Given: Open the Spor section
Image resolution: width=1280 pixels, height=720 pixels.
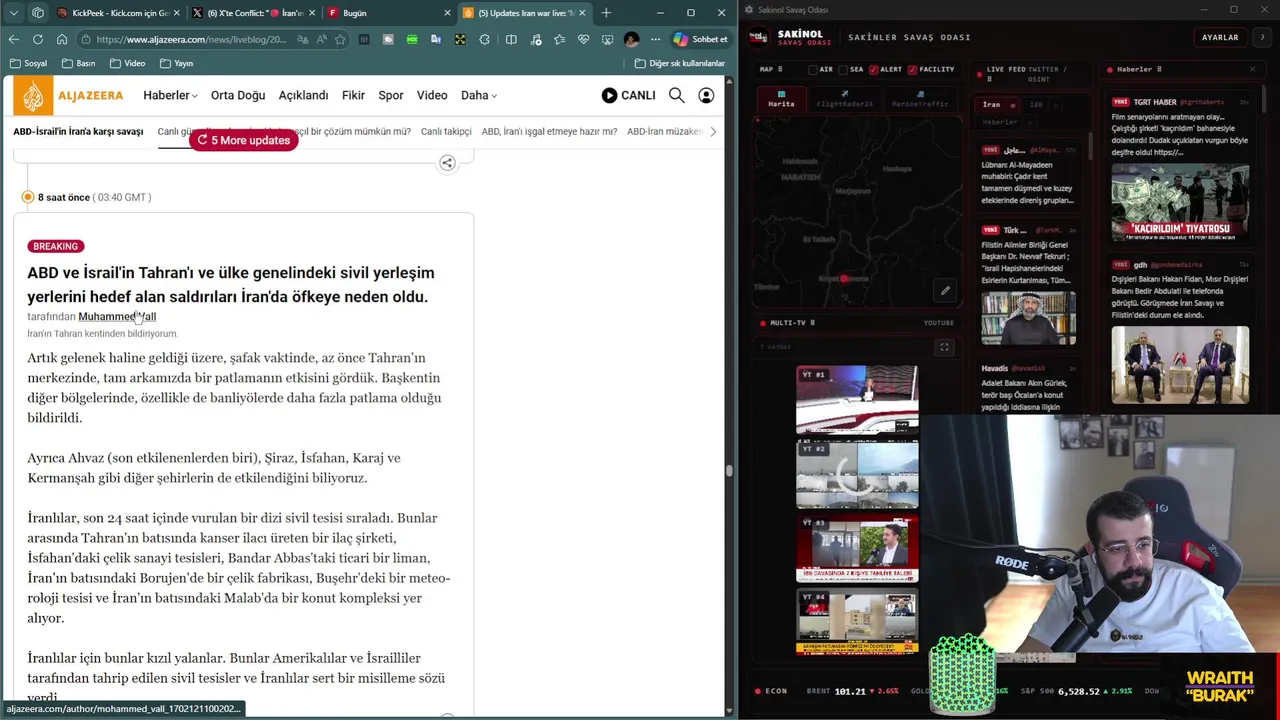Looking at the screenshot, I should 391,95.
